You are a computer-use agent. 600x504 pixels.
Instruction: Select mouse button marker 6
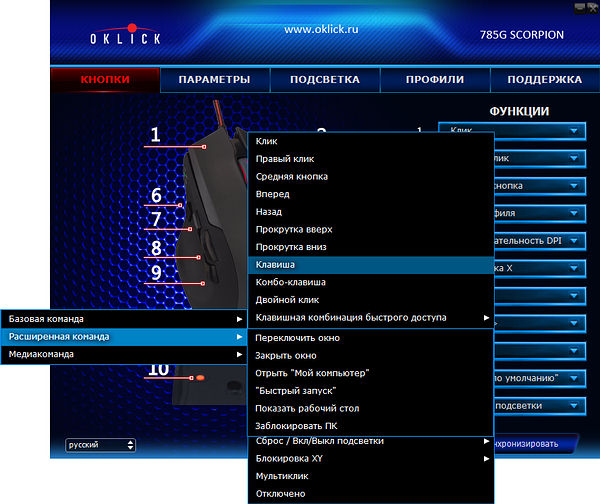pos(157,196)
